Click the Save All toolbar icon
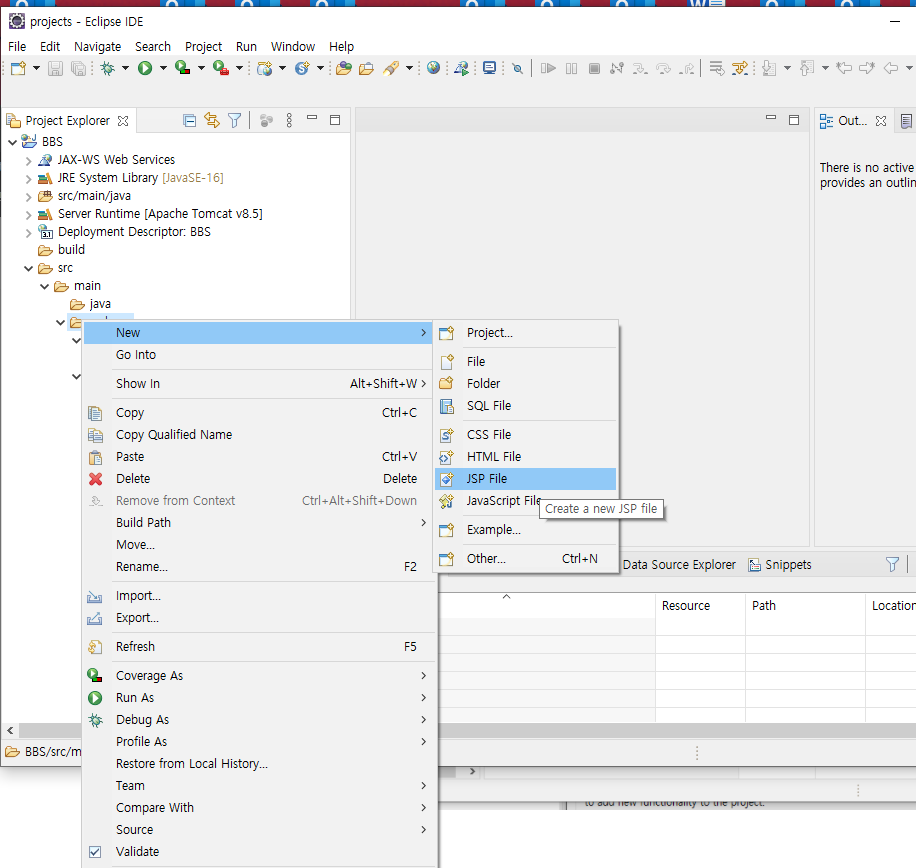916x868 pixels. pos(78,68)
